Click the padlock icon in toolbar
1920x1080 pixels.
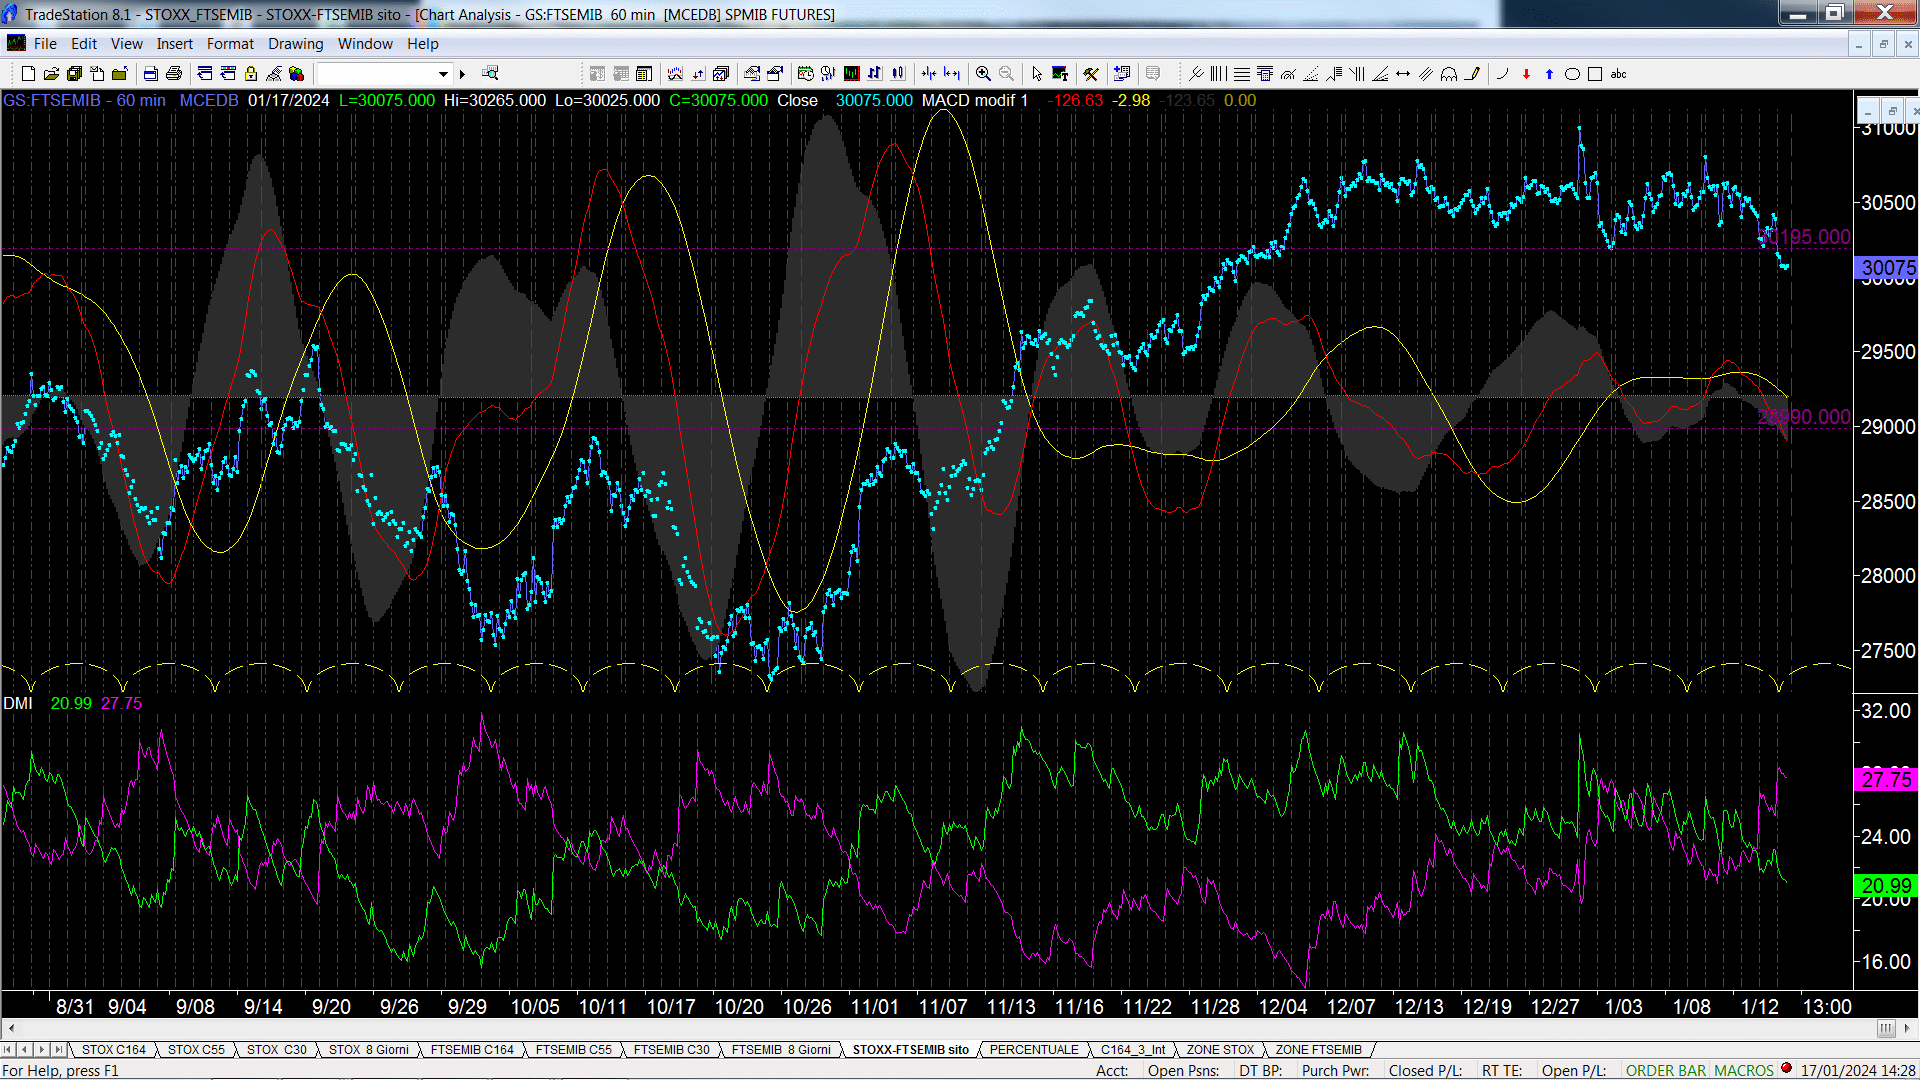[251, 74]
